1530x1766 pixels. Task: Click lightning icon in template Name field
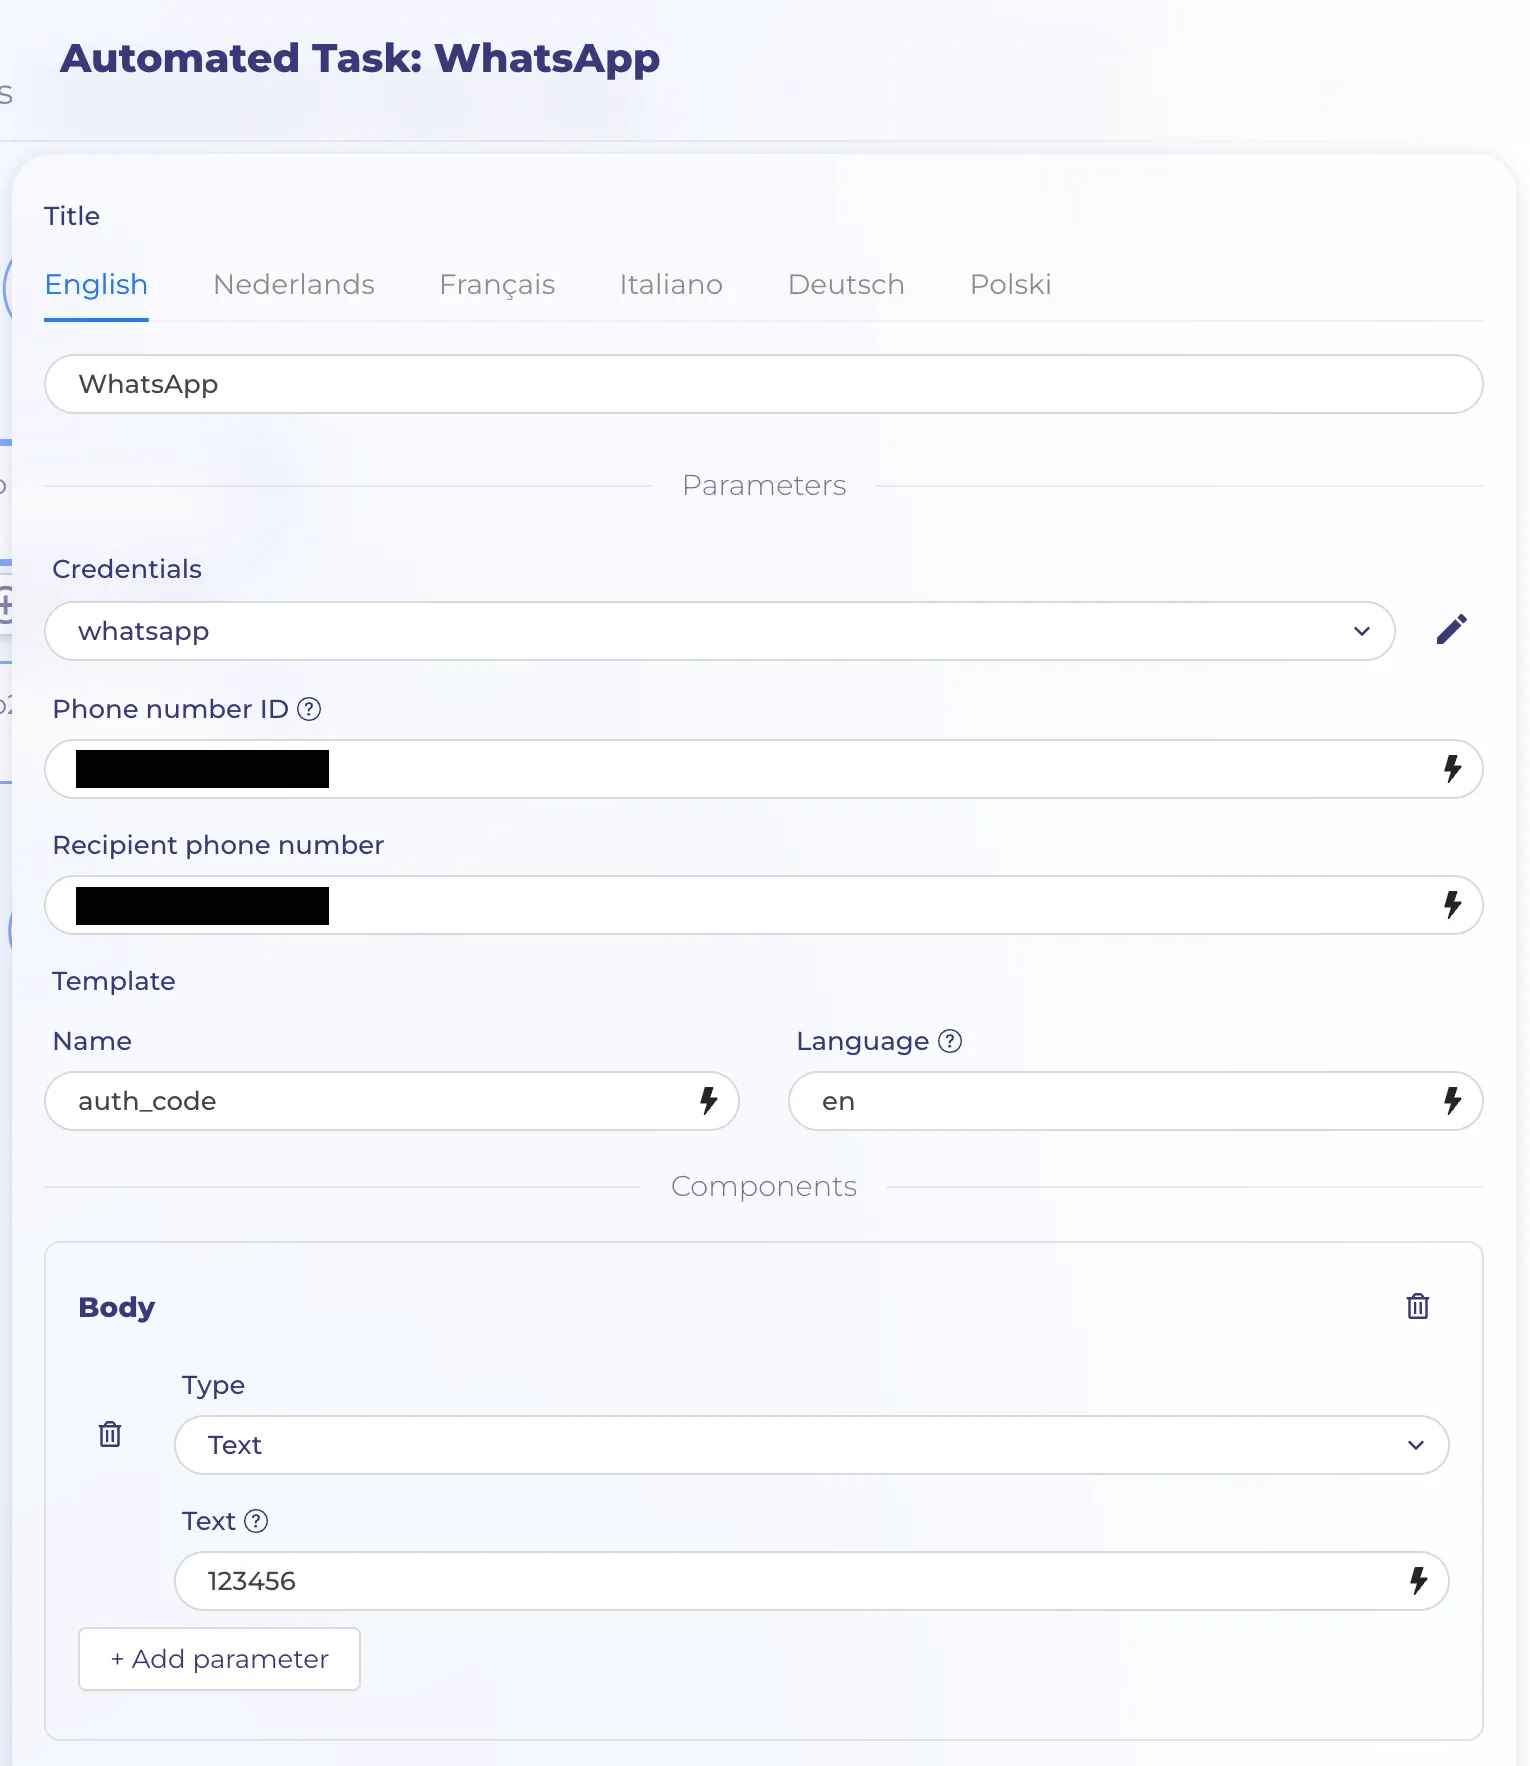[708, 1101]
